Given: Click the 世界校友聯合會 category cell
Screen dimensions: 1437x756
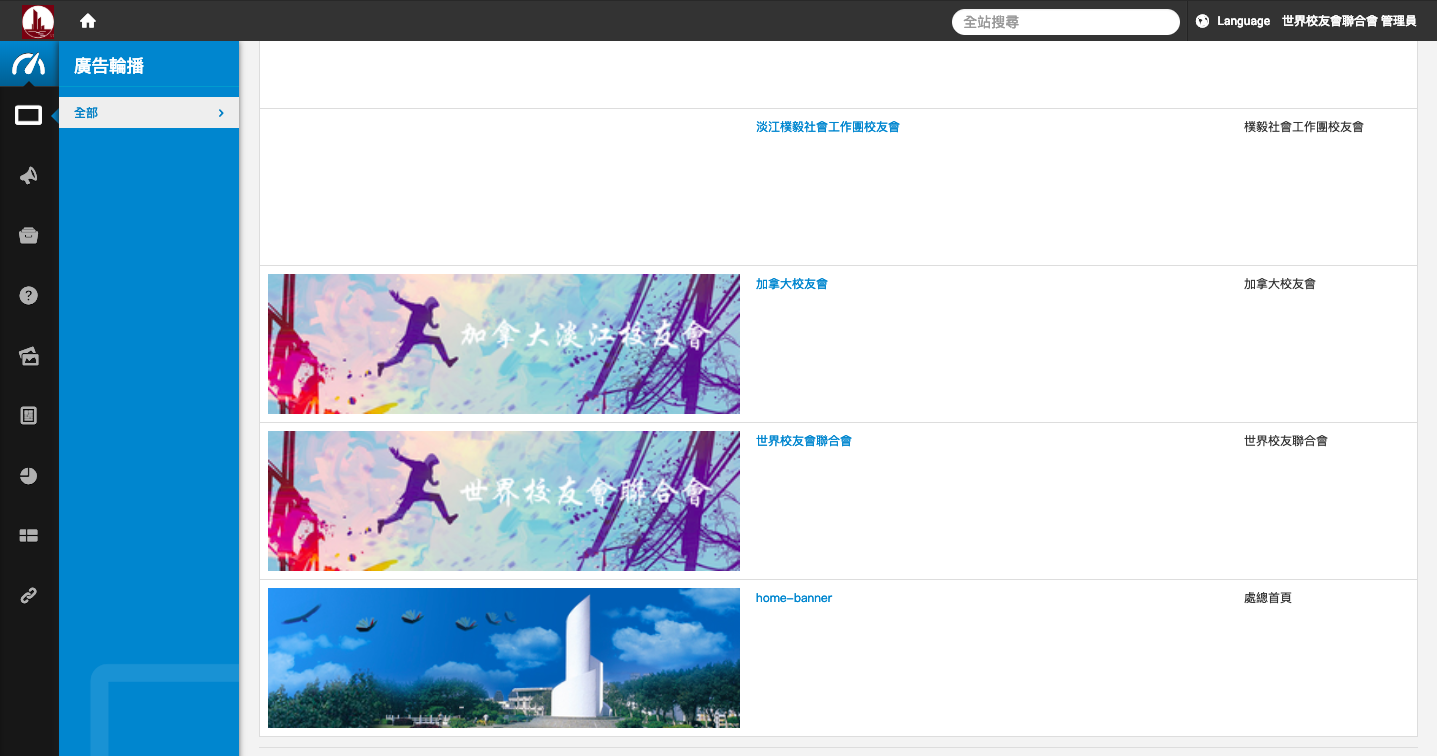Looking at the screenshot, I should pos(1286,441).
